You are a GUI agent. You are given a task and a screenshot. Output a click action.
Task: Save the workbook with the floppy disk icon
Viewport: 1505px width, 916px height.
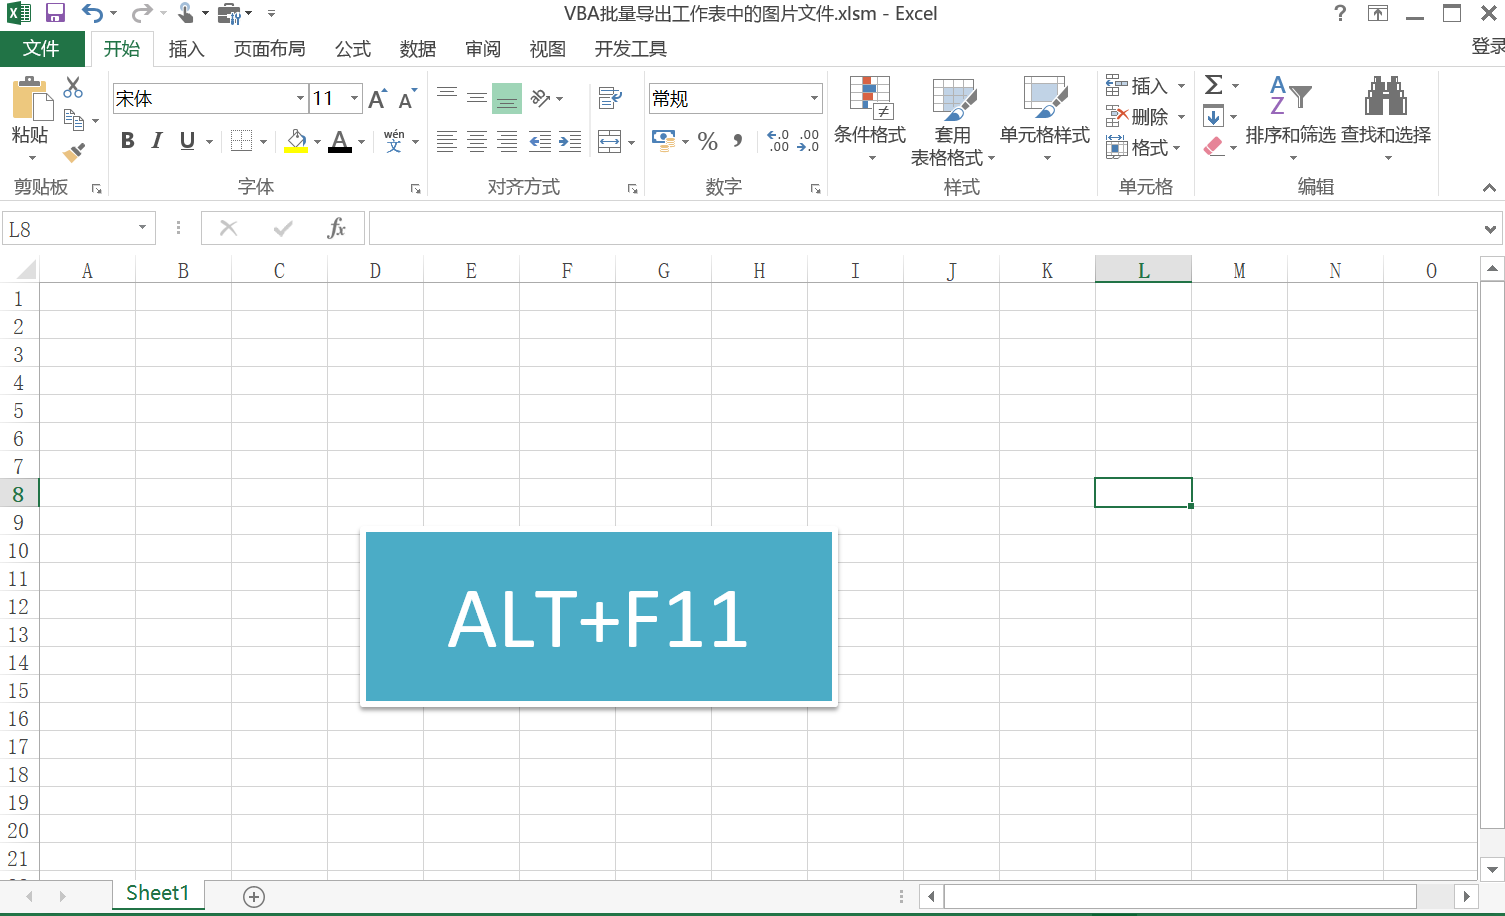pos(55,13)
